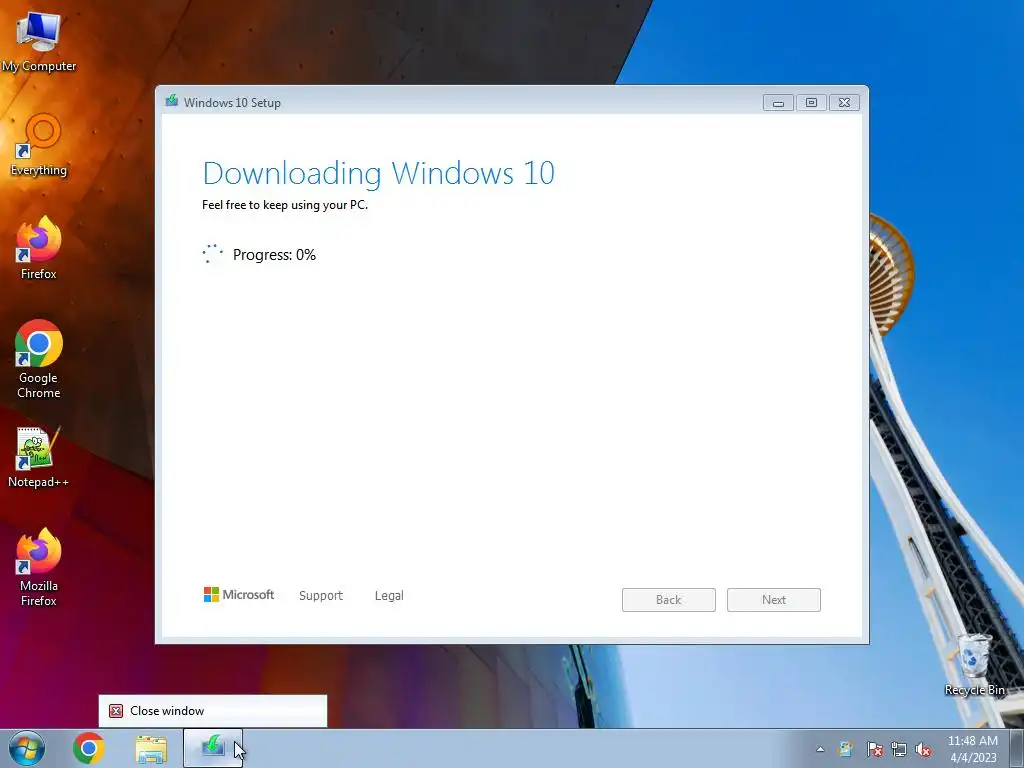Click the spinning progress indicator
This screenshot has width=1024, height=768.
click(213, 254)
